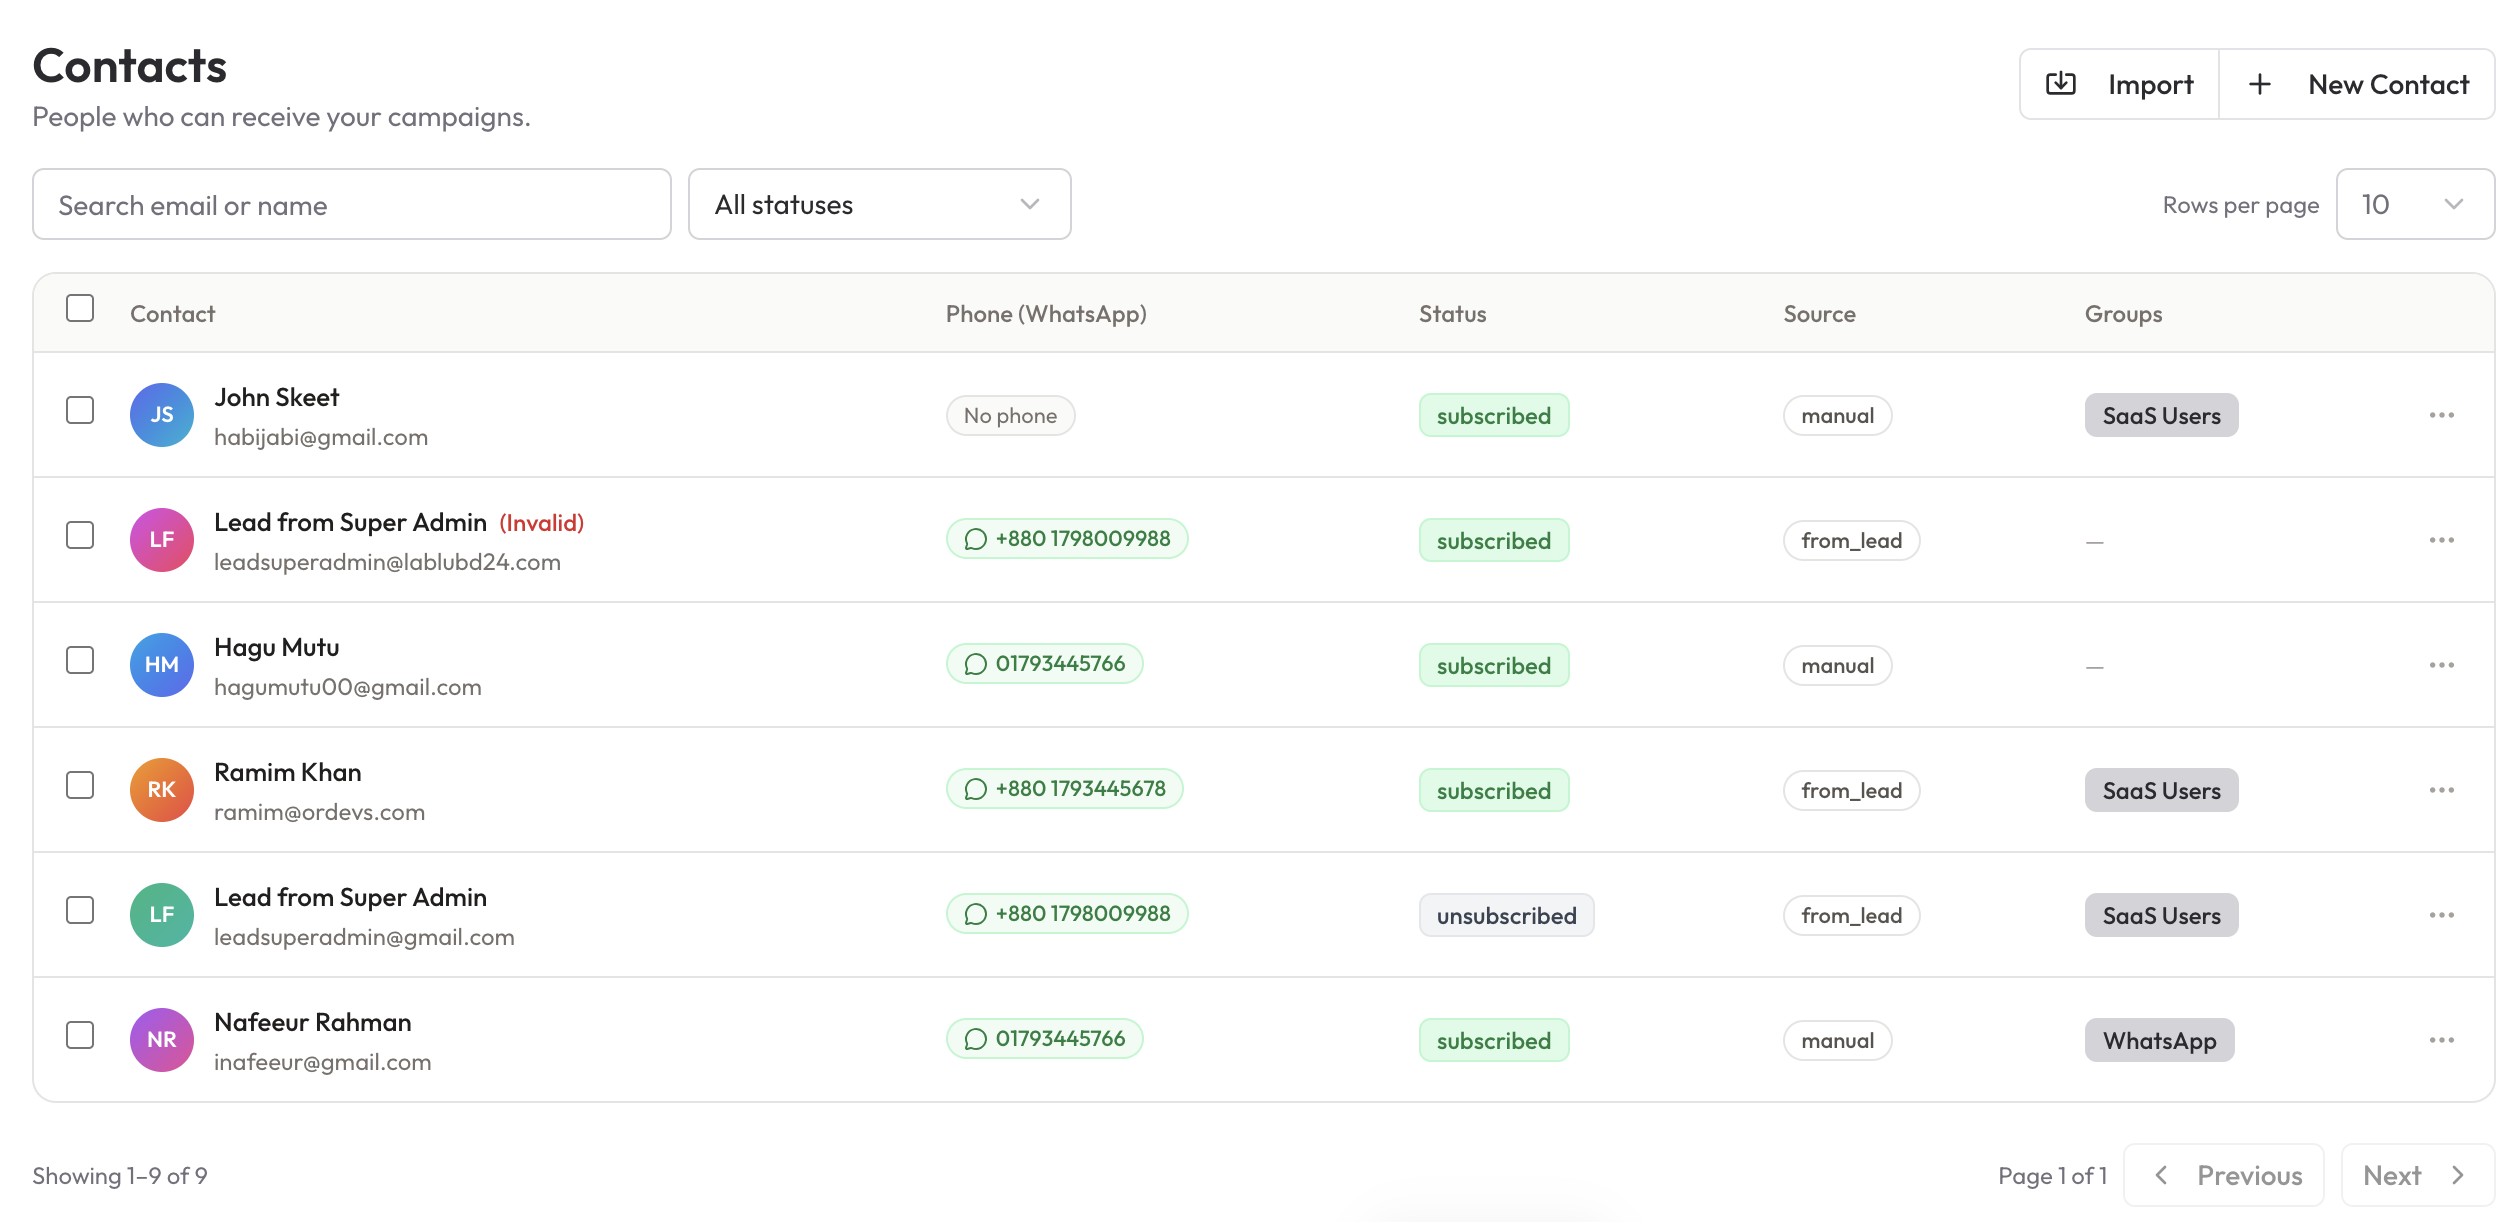Click the NR avatar of Nafeeur Rahman
This screenshot has width=2520, height=1222.
pos(162,1040)
